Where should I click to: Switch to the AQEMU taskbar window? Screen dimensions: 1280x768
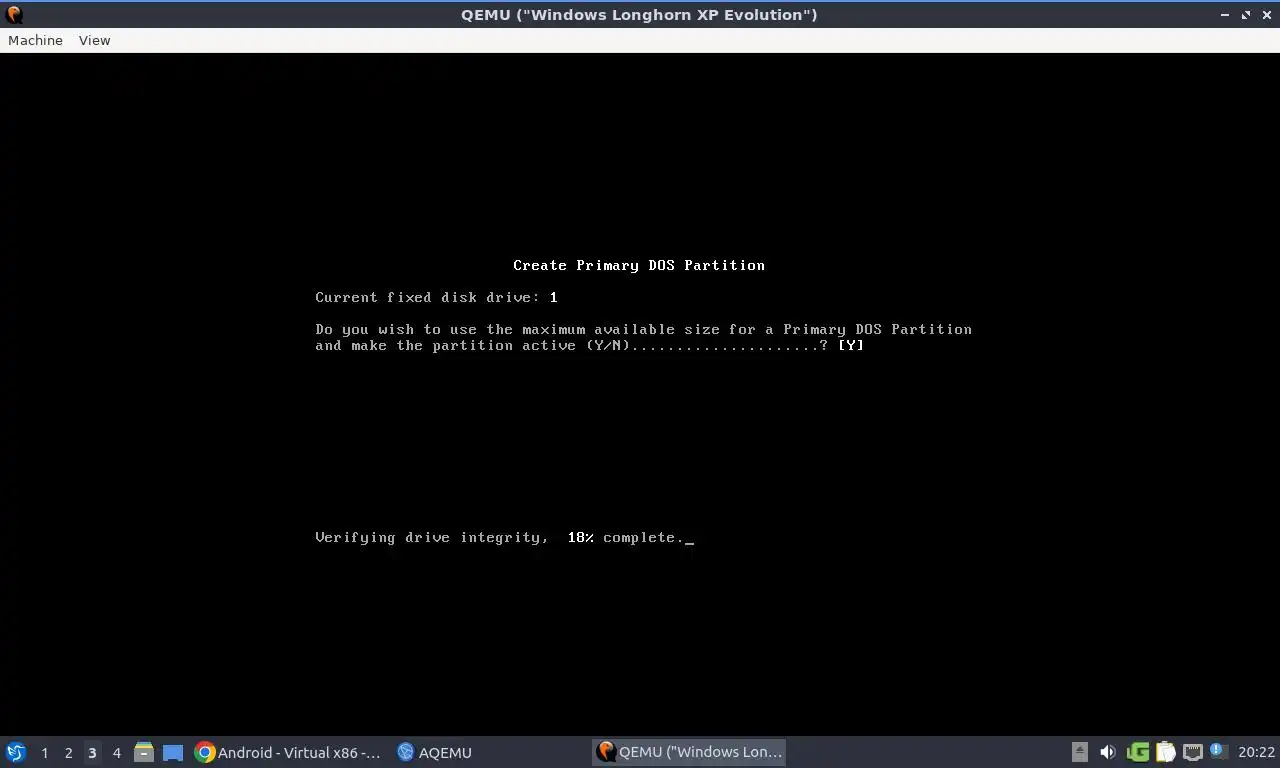435,752
